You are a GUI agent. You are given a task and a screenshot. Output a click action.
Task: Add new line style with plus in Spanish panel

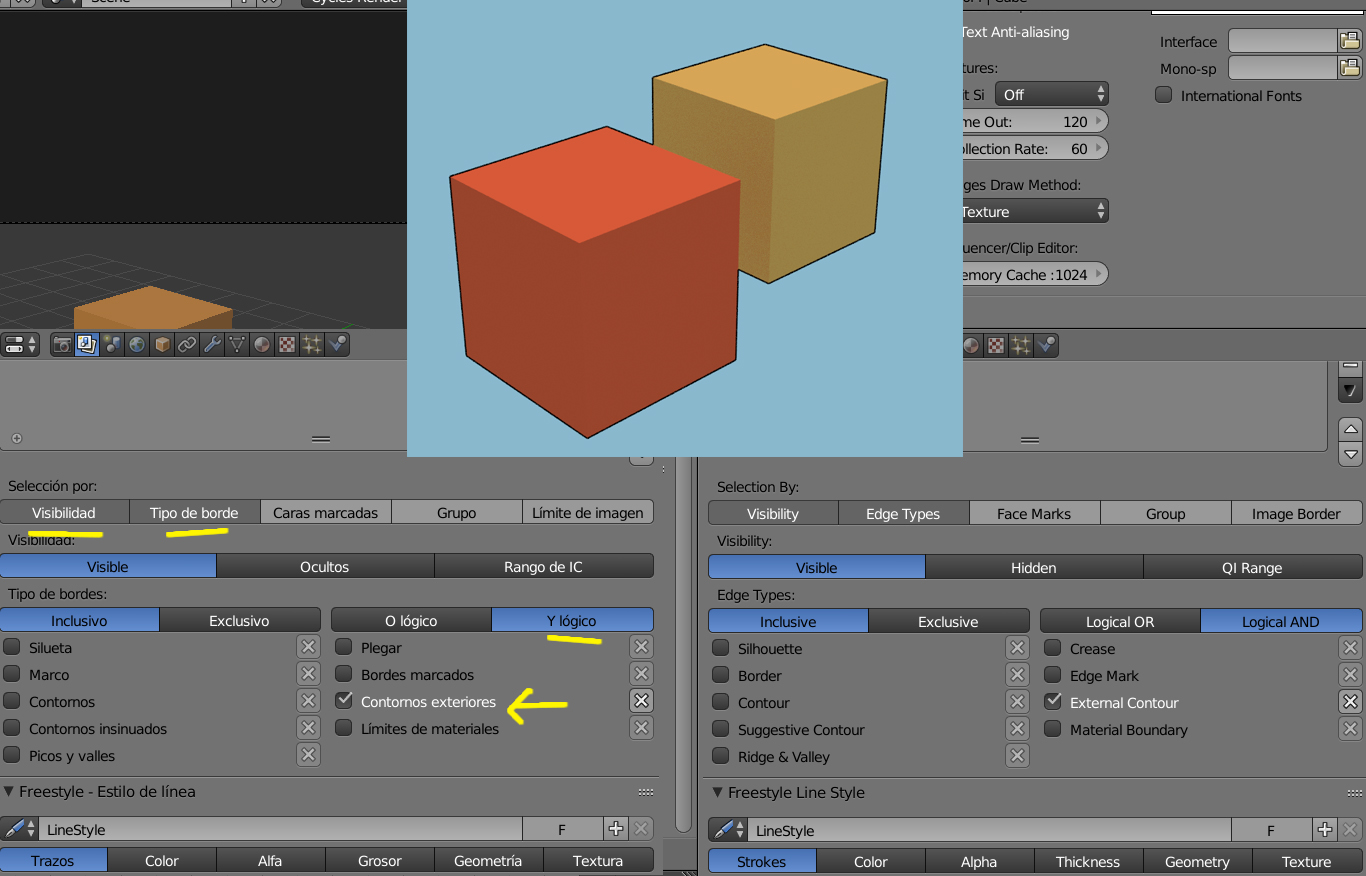click(x=616, y=829)
